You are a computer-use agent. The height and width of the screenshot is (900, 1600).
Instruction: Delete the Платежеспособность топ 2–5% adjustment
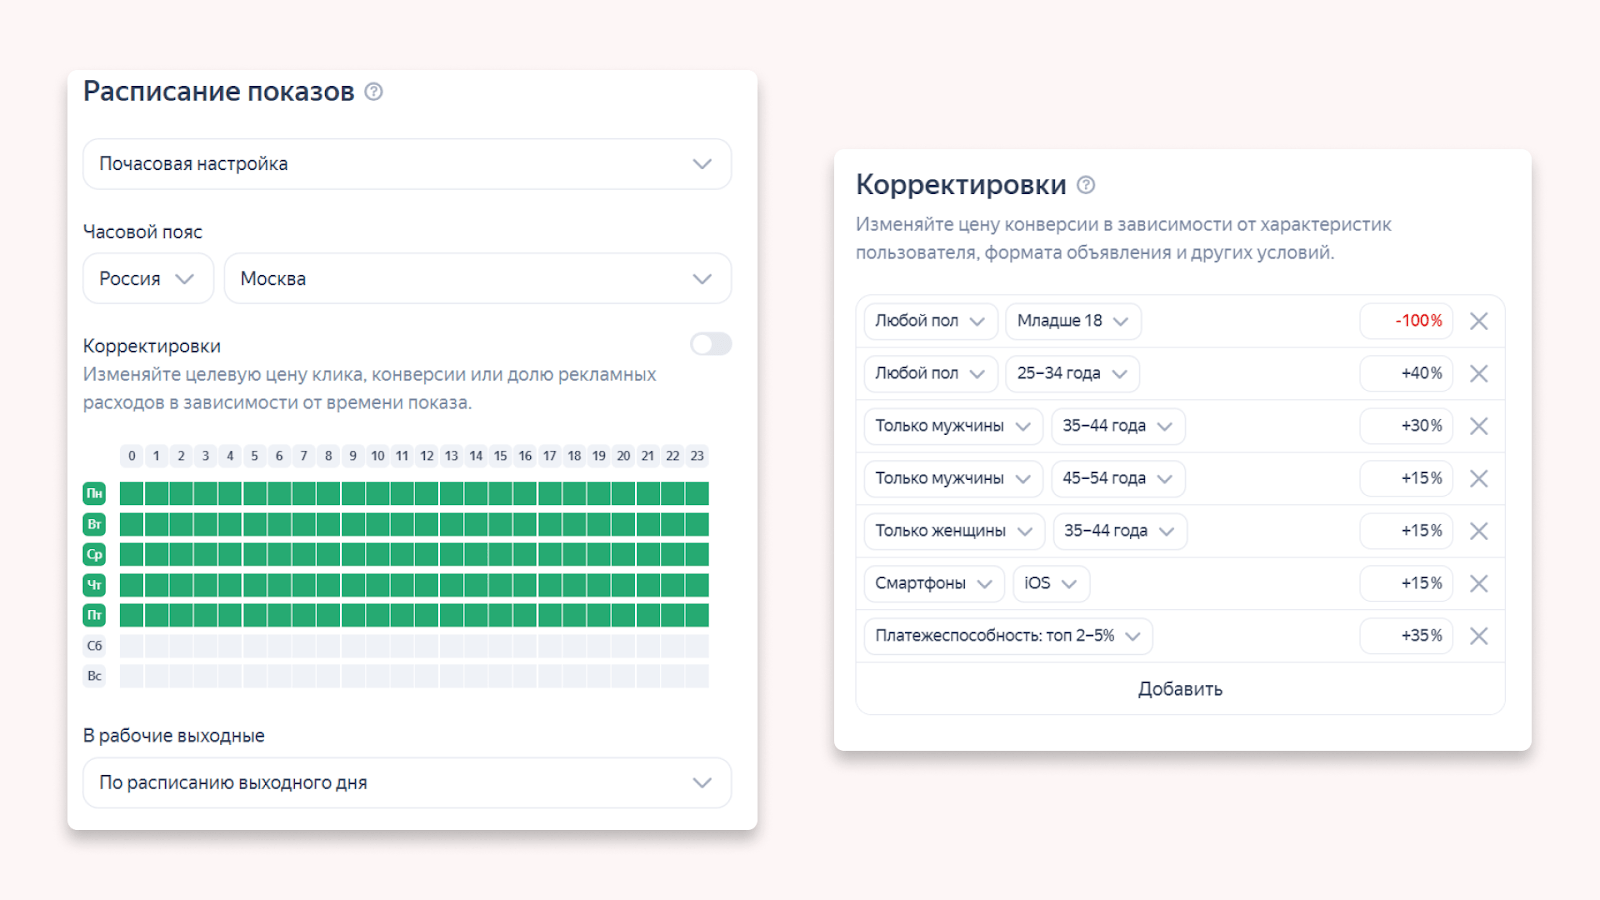[x=1479, y=636]
